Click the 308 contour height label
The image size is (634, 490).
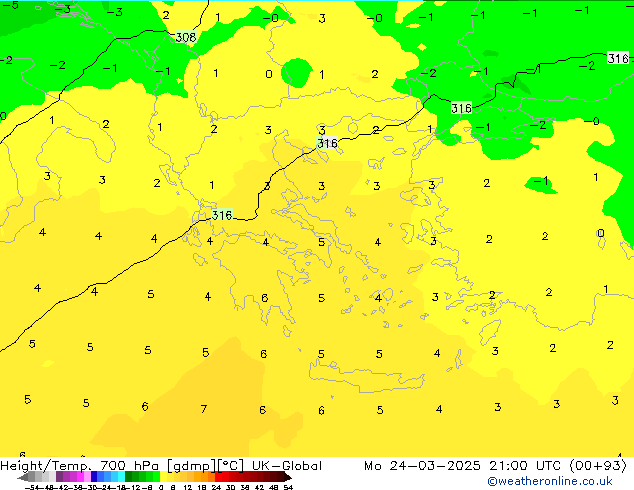[x=186, y=37]
